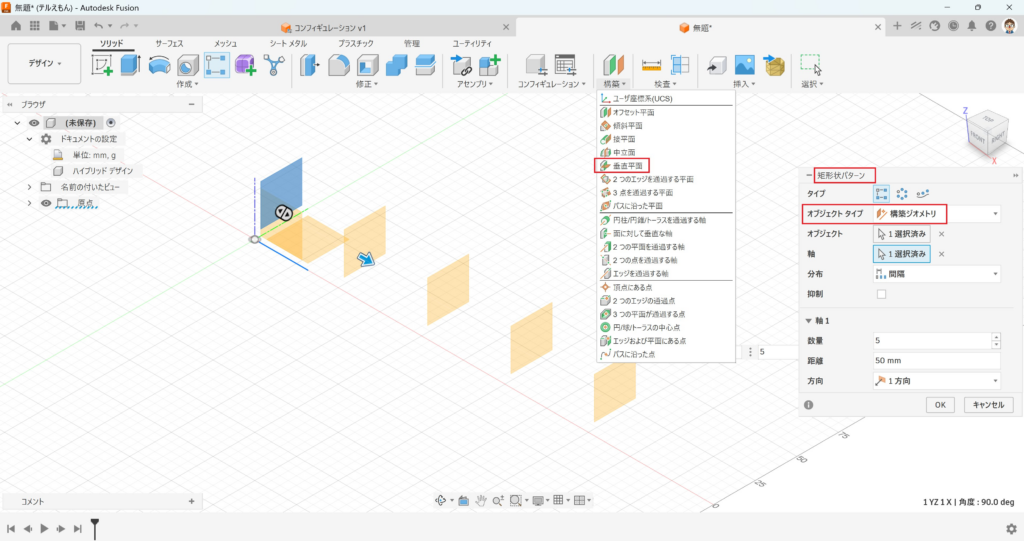1024x541 pixels.
Task: Open the 分布 間隔 dropdown
Action: [936, 274]
